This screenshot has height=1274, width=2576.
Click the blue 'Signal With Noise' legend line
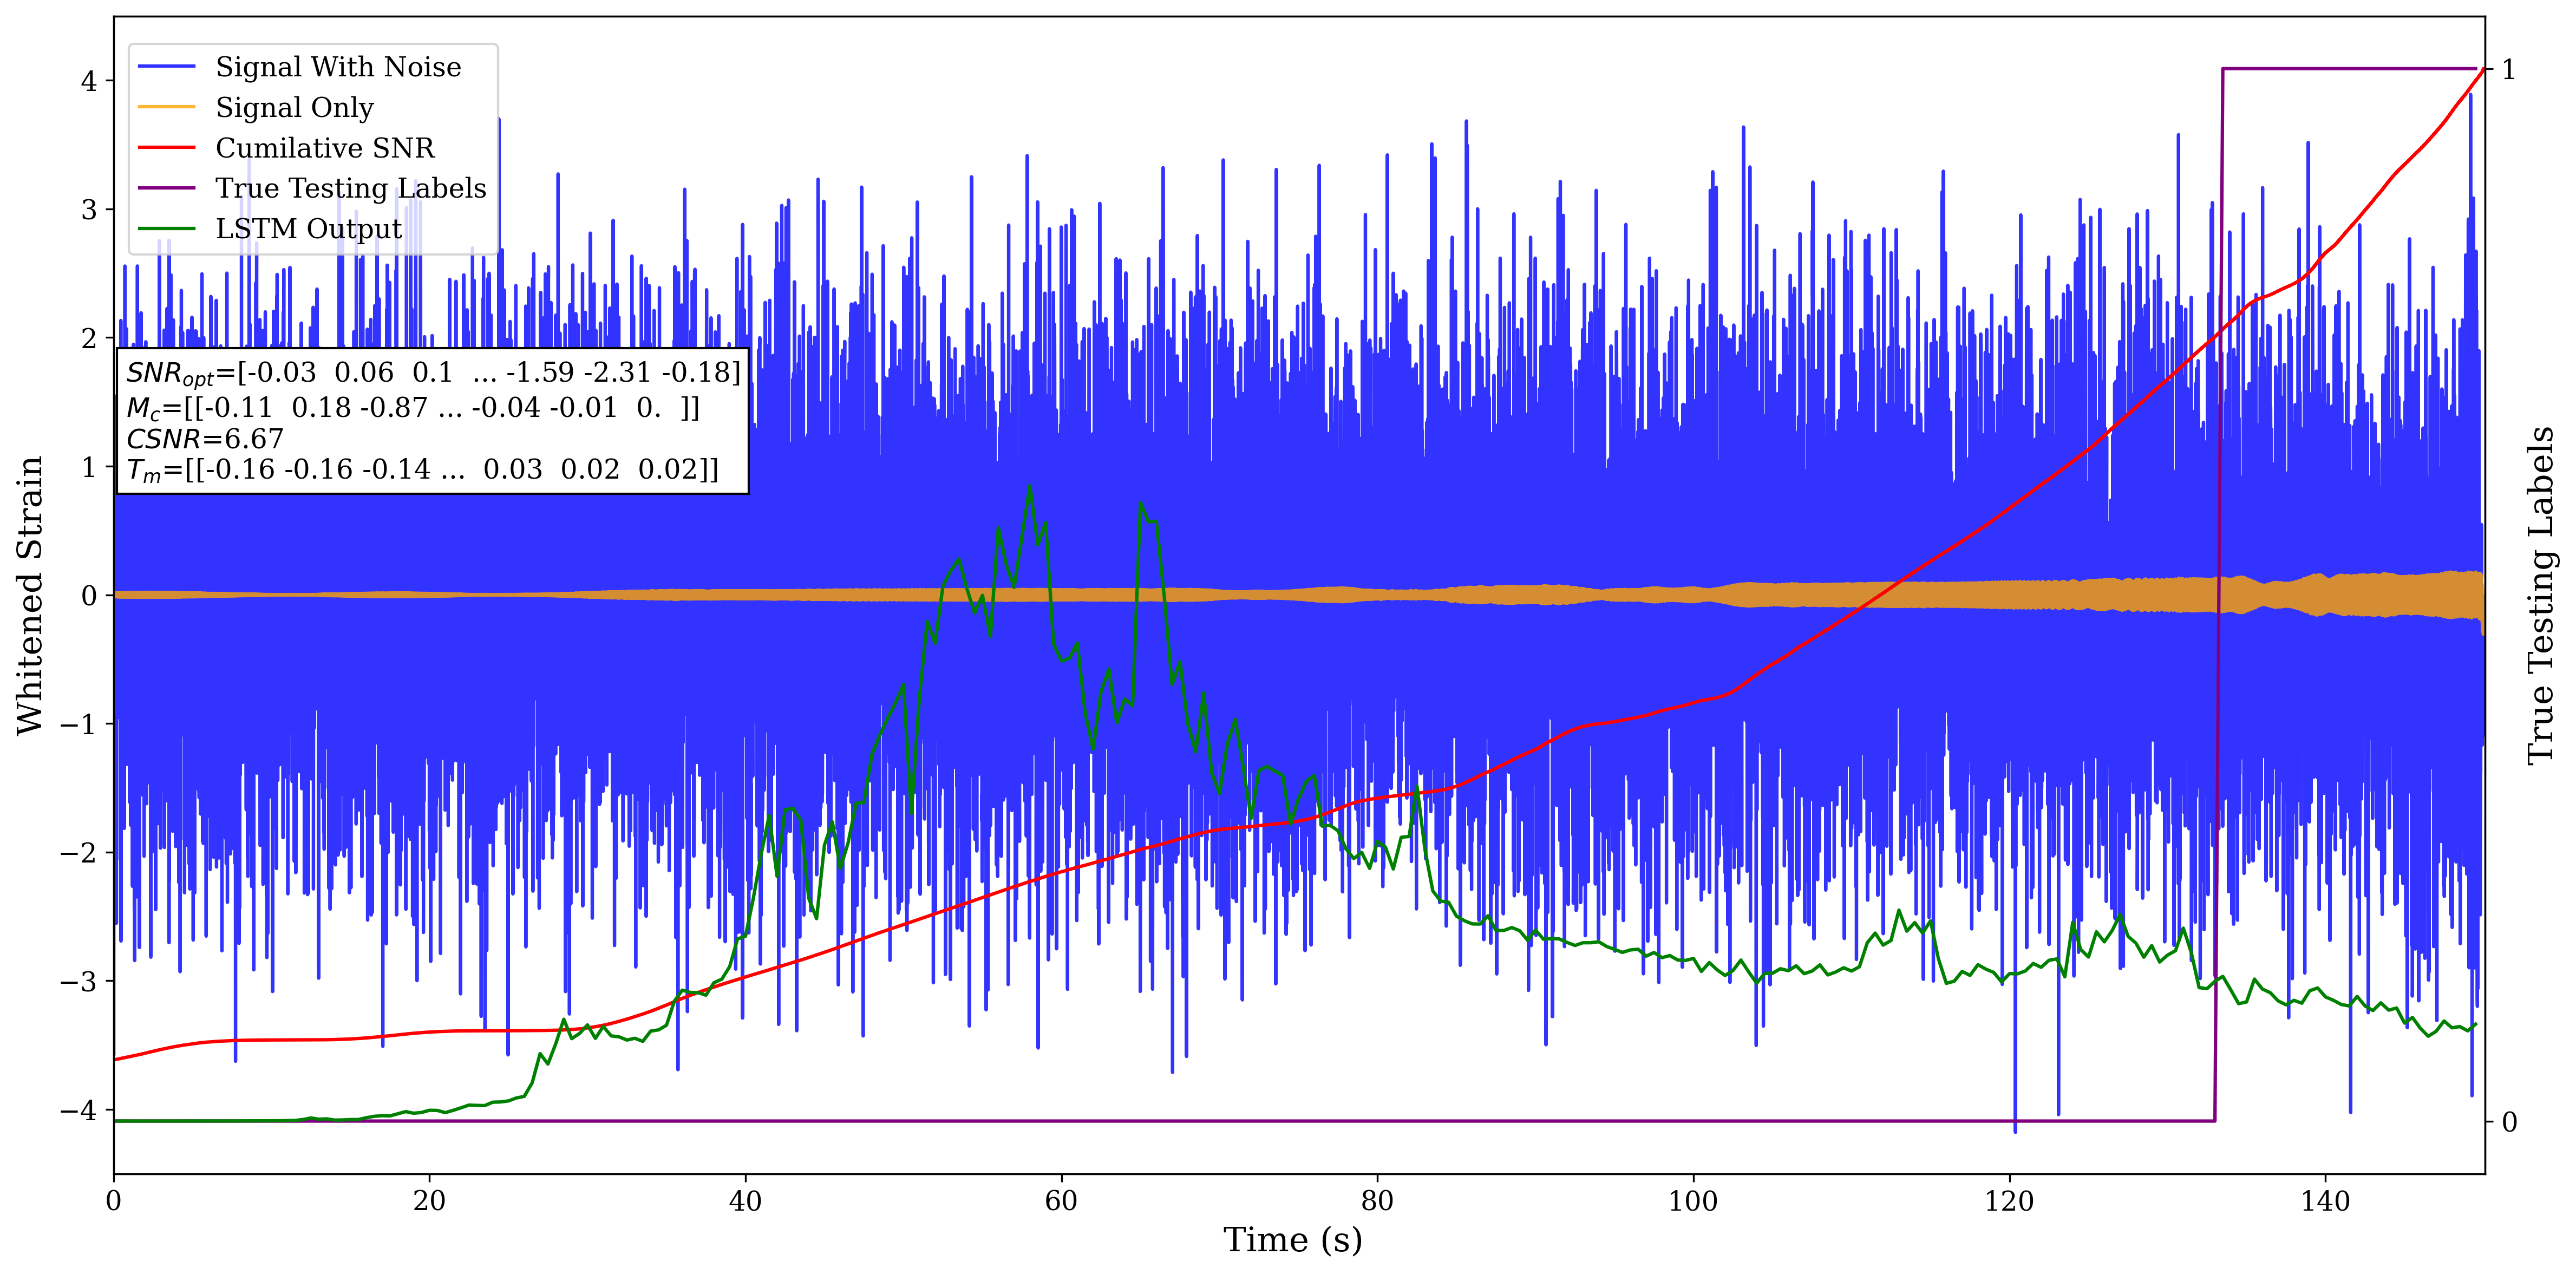tap(166, 67)
